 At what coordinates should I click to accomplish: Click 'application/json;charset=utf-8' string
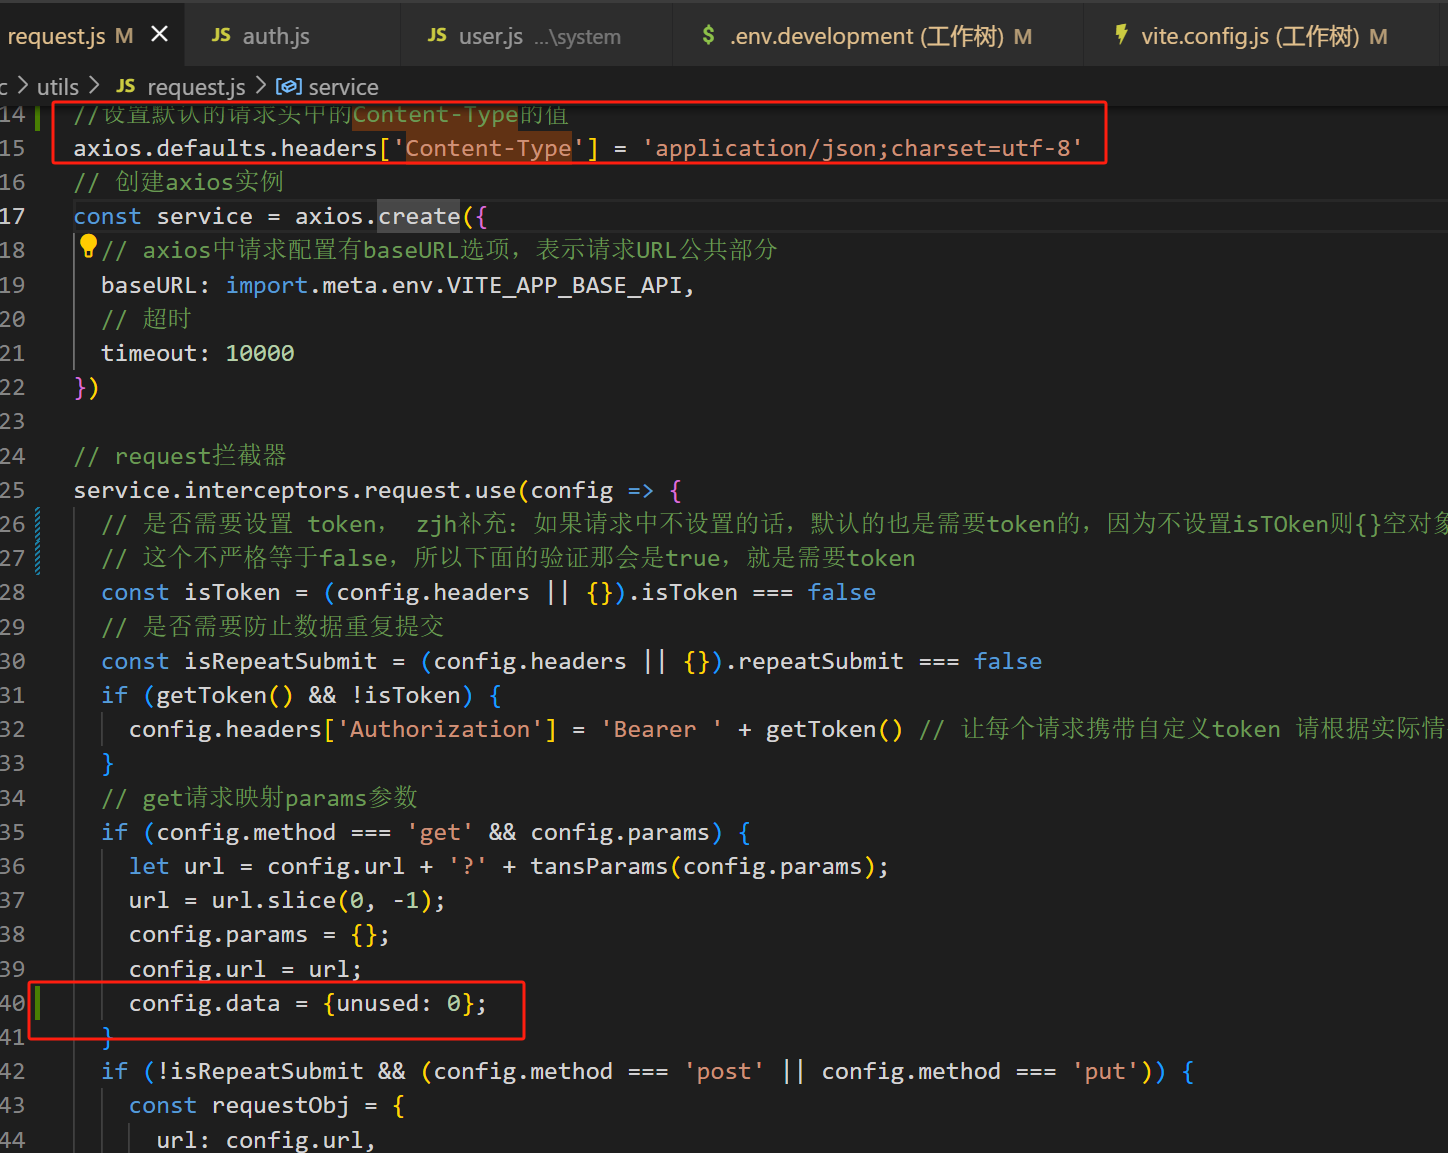point(863,149)
